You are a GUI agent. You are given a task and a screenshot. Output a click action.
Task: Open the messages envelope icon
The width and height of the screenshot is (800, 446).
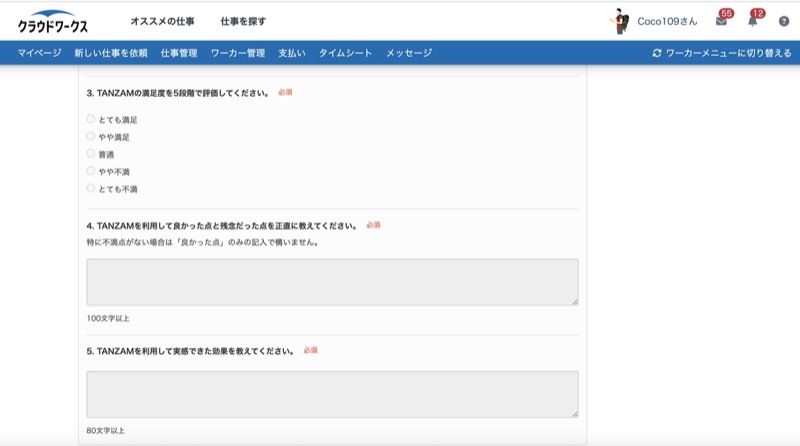pos(721,21)
